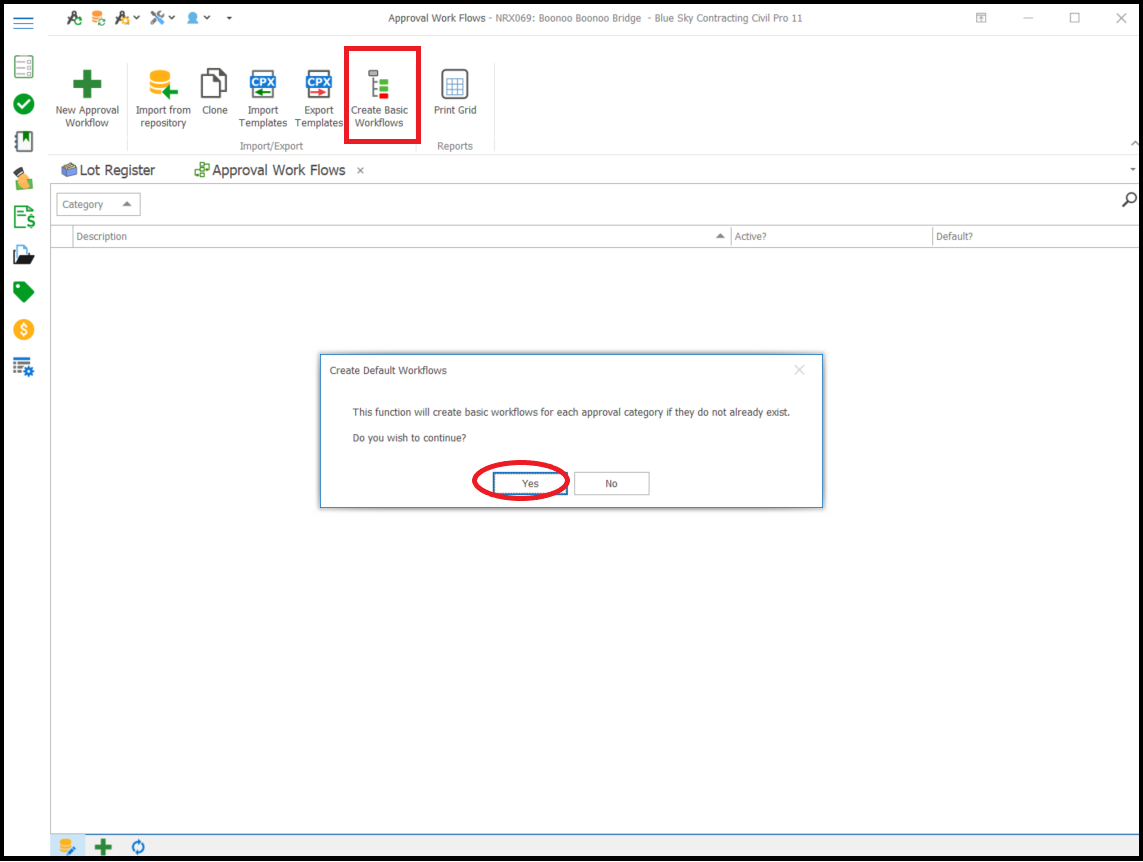Screen dimensions: 1143x862
Task: Click the green price tag sidebar icon
Action: click(x=23, y=292)
